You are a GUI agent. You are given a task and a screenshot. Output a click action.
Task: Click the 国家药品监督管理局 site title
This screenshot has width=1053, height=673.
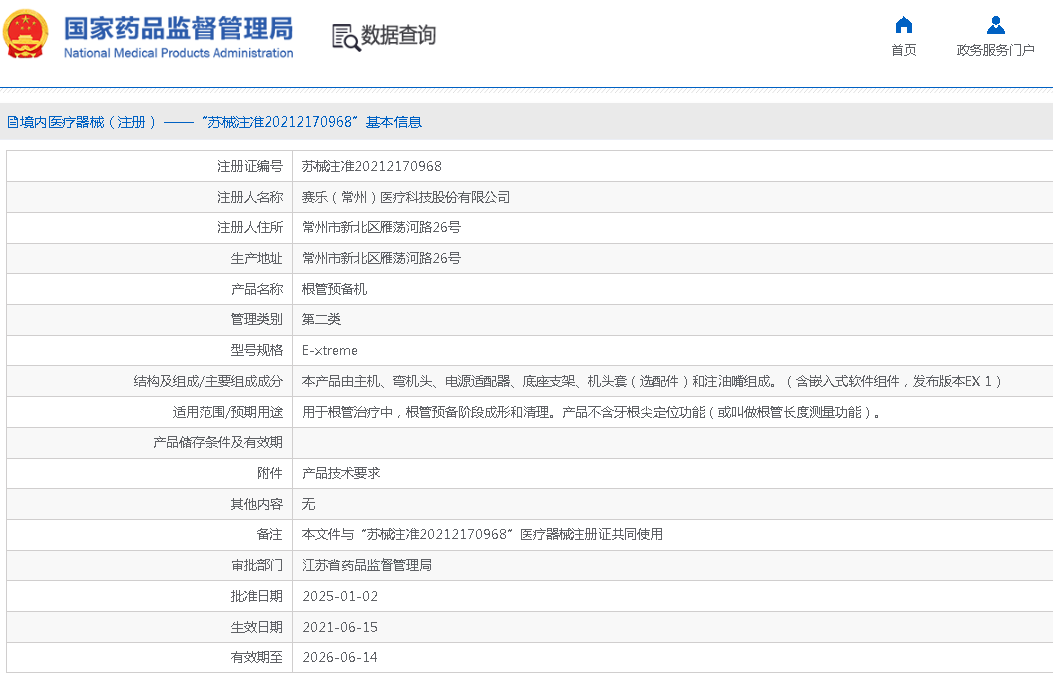tap(178, 27)
